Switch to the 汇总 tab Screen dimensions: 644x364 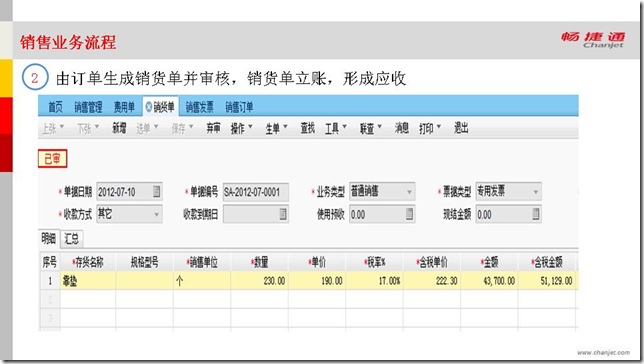coord(72,239)
